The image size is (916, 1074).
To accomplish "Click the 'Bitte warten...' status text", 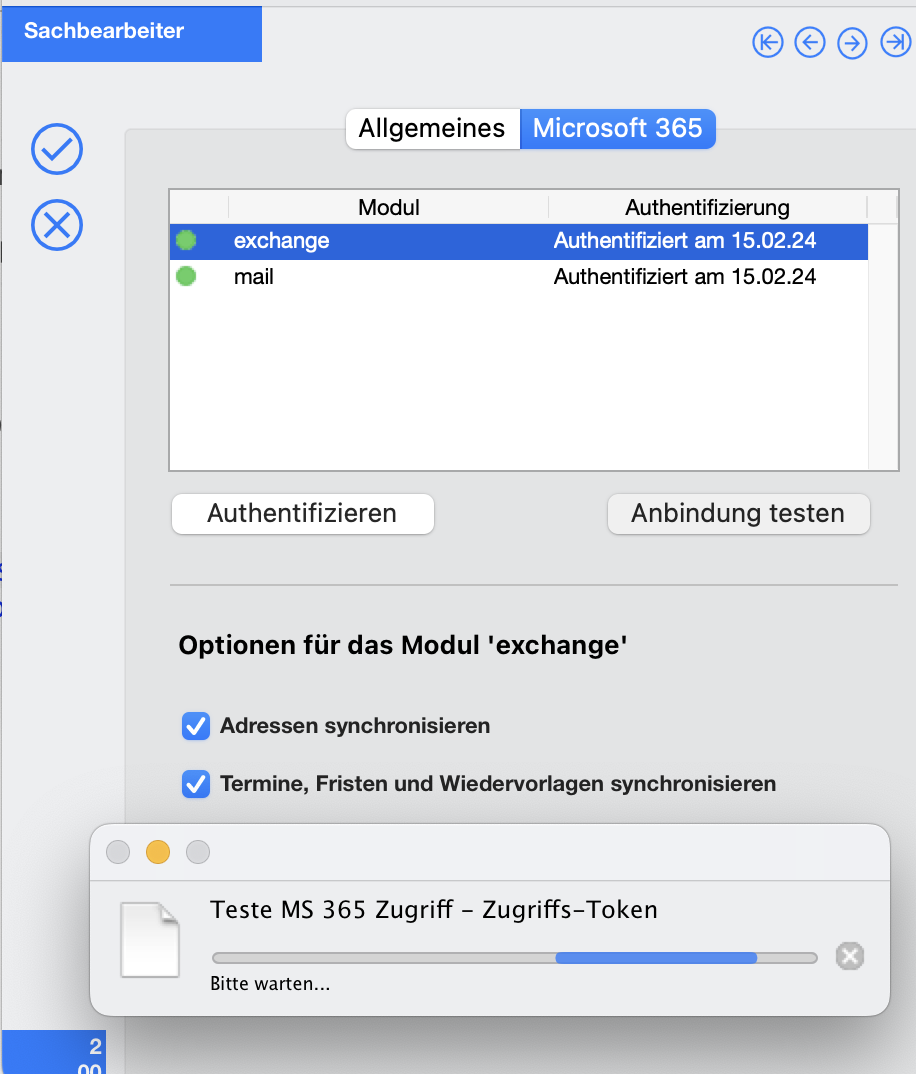I will [270, 984].
